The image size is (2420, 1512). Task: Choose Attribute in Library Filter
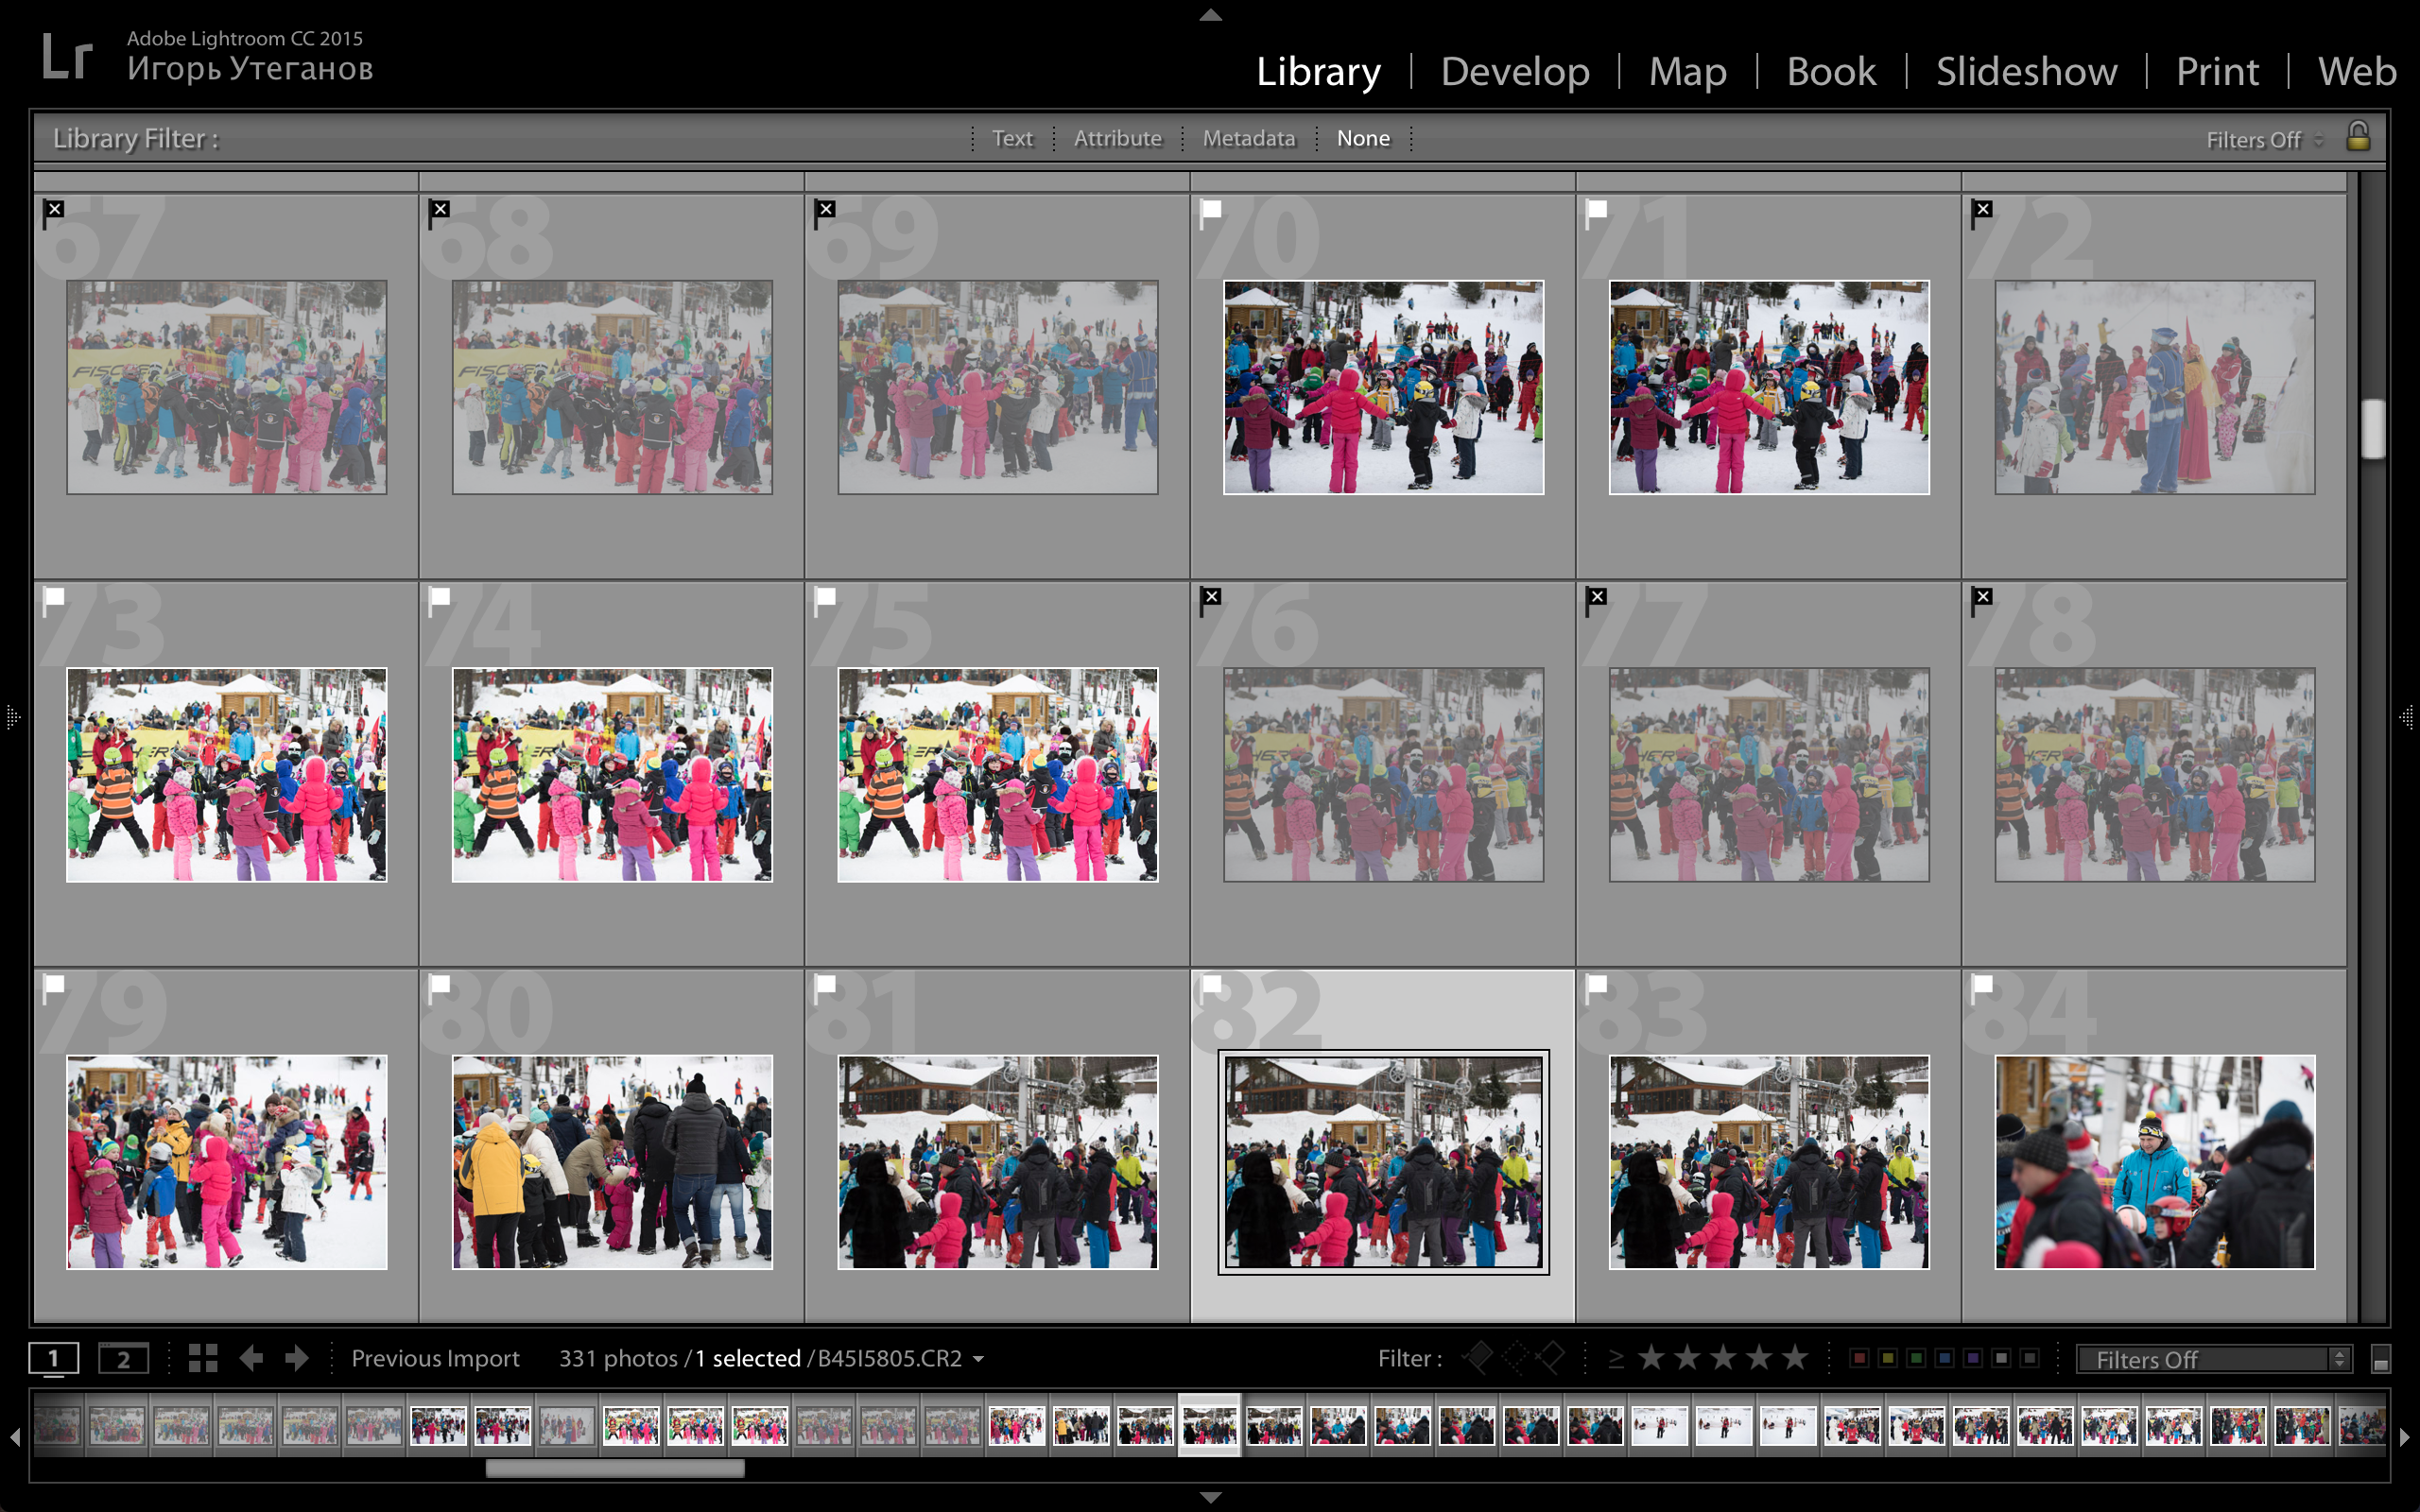pos(1117,138)
